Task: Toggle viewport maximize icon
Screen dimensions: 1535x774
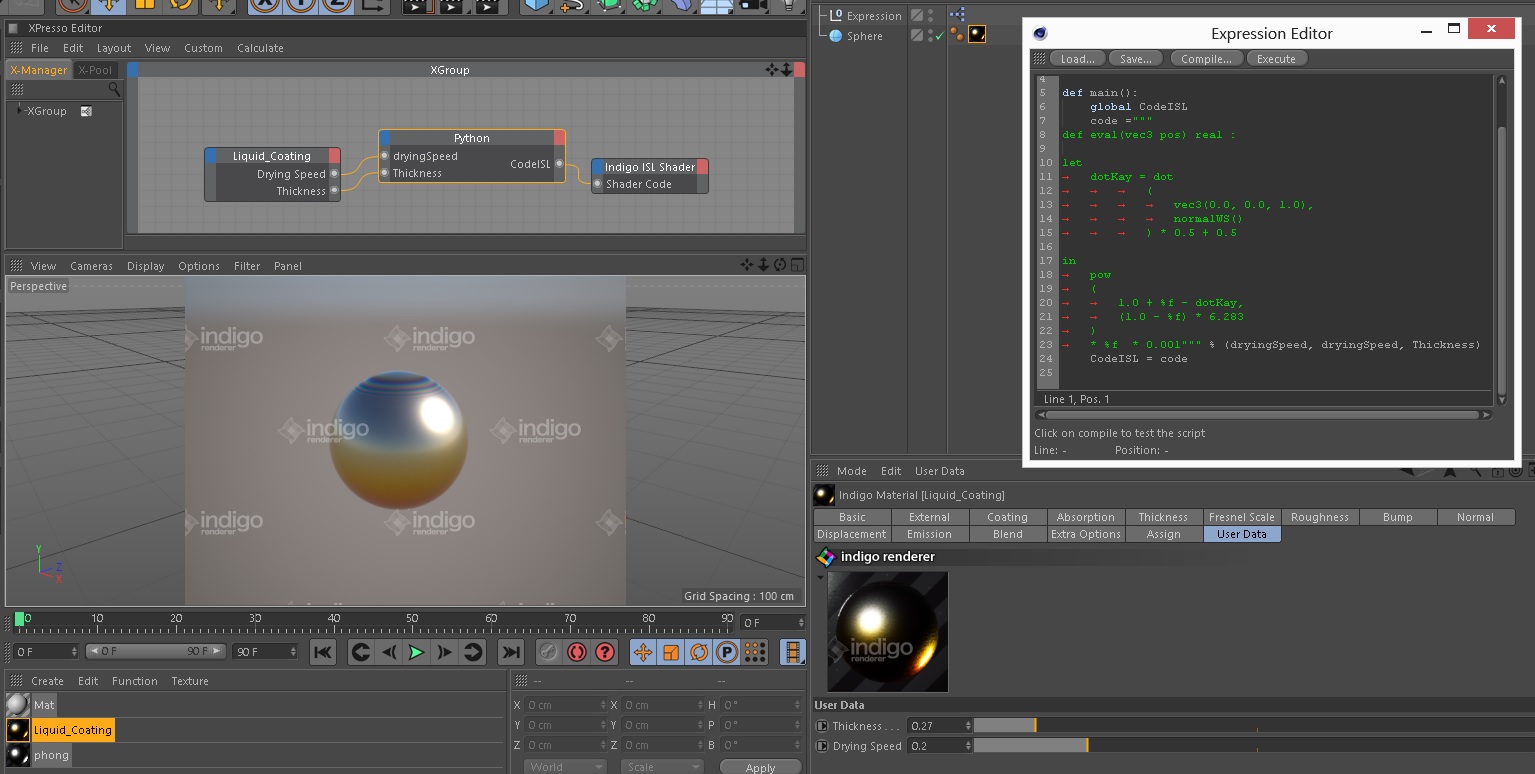Action: point(796,265)
